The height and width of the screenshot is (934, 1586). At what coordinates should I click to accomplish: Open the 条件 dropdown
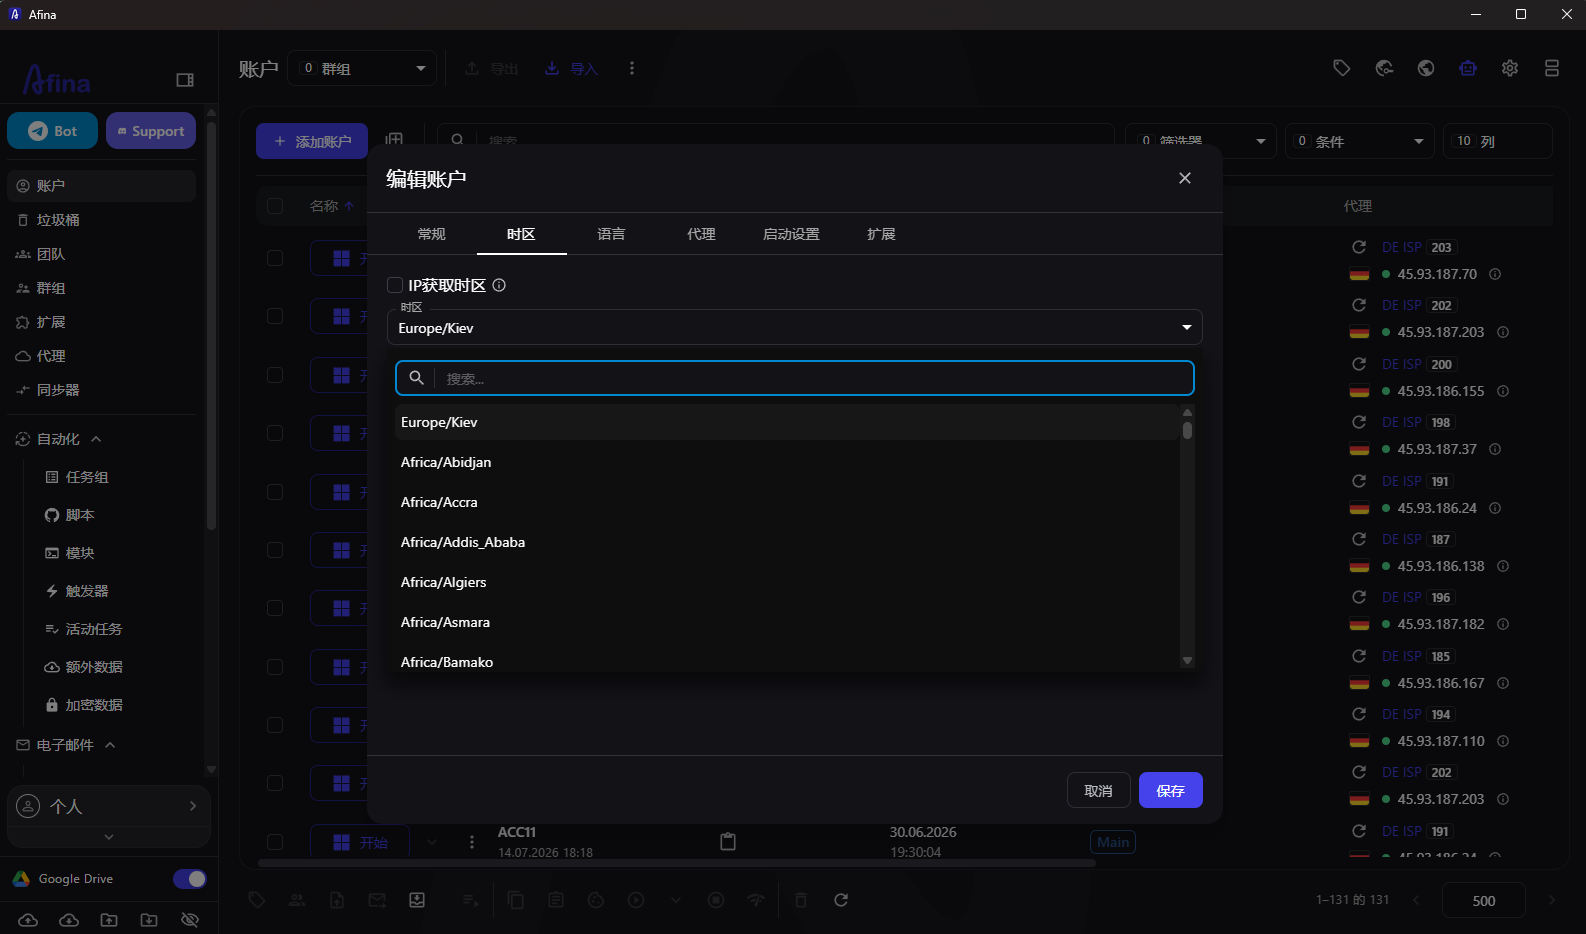[1360, 141]
